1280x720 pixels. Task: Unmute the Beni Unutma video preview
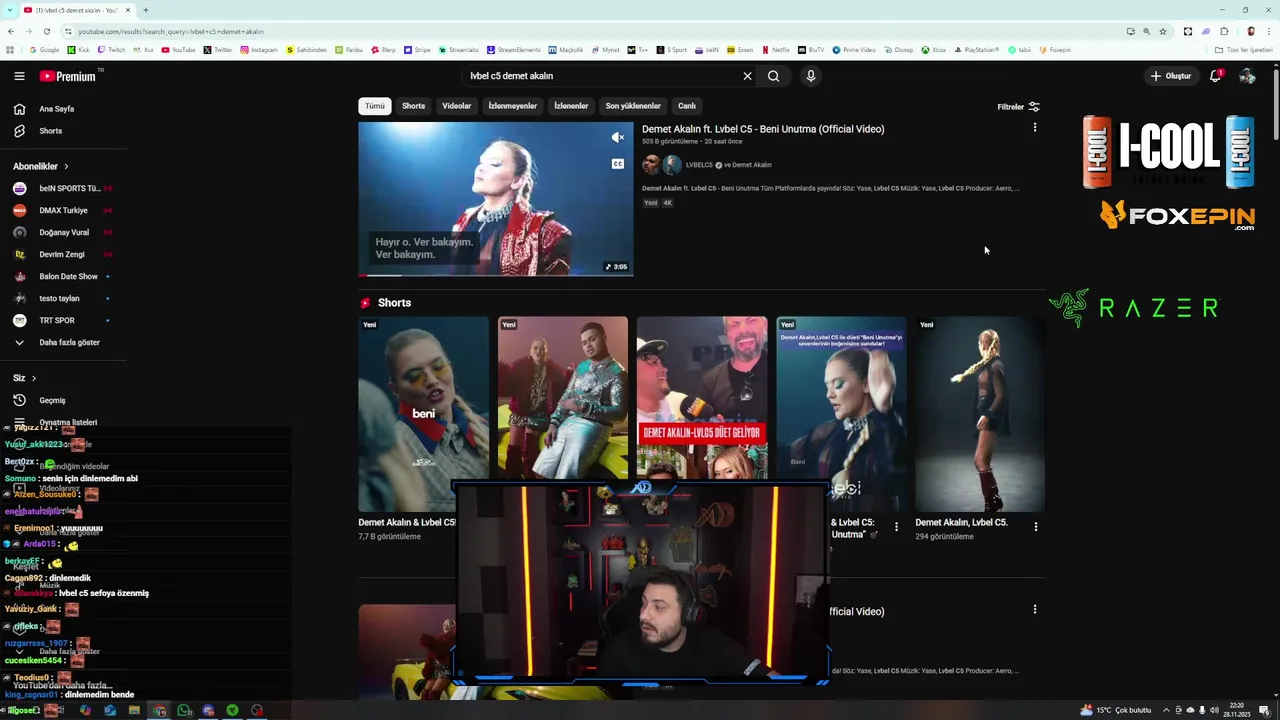(618, 138)
